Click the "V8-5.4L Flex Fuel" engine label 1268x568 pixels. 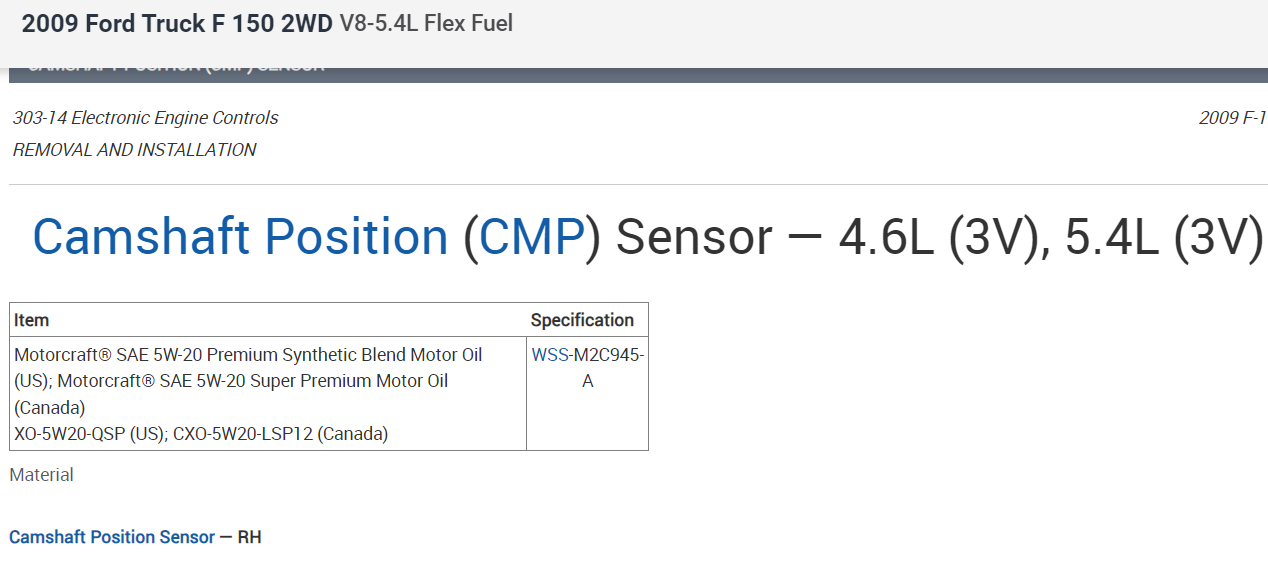pyautogui.click(x=426, y=24)
